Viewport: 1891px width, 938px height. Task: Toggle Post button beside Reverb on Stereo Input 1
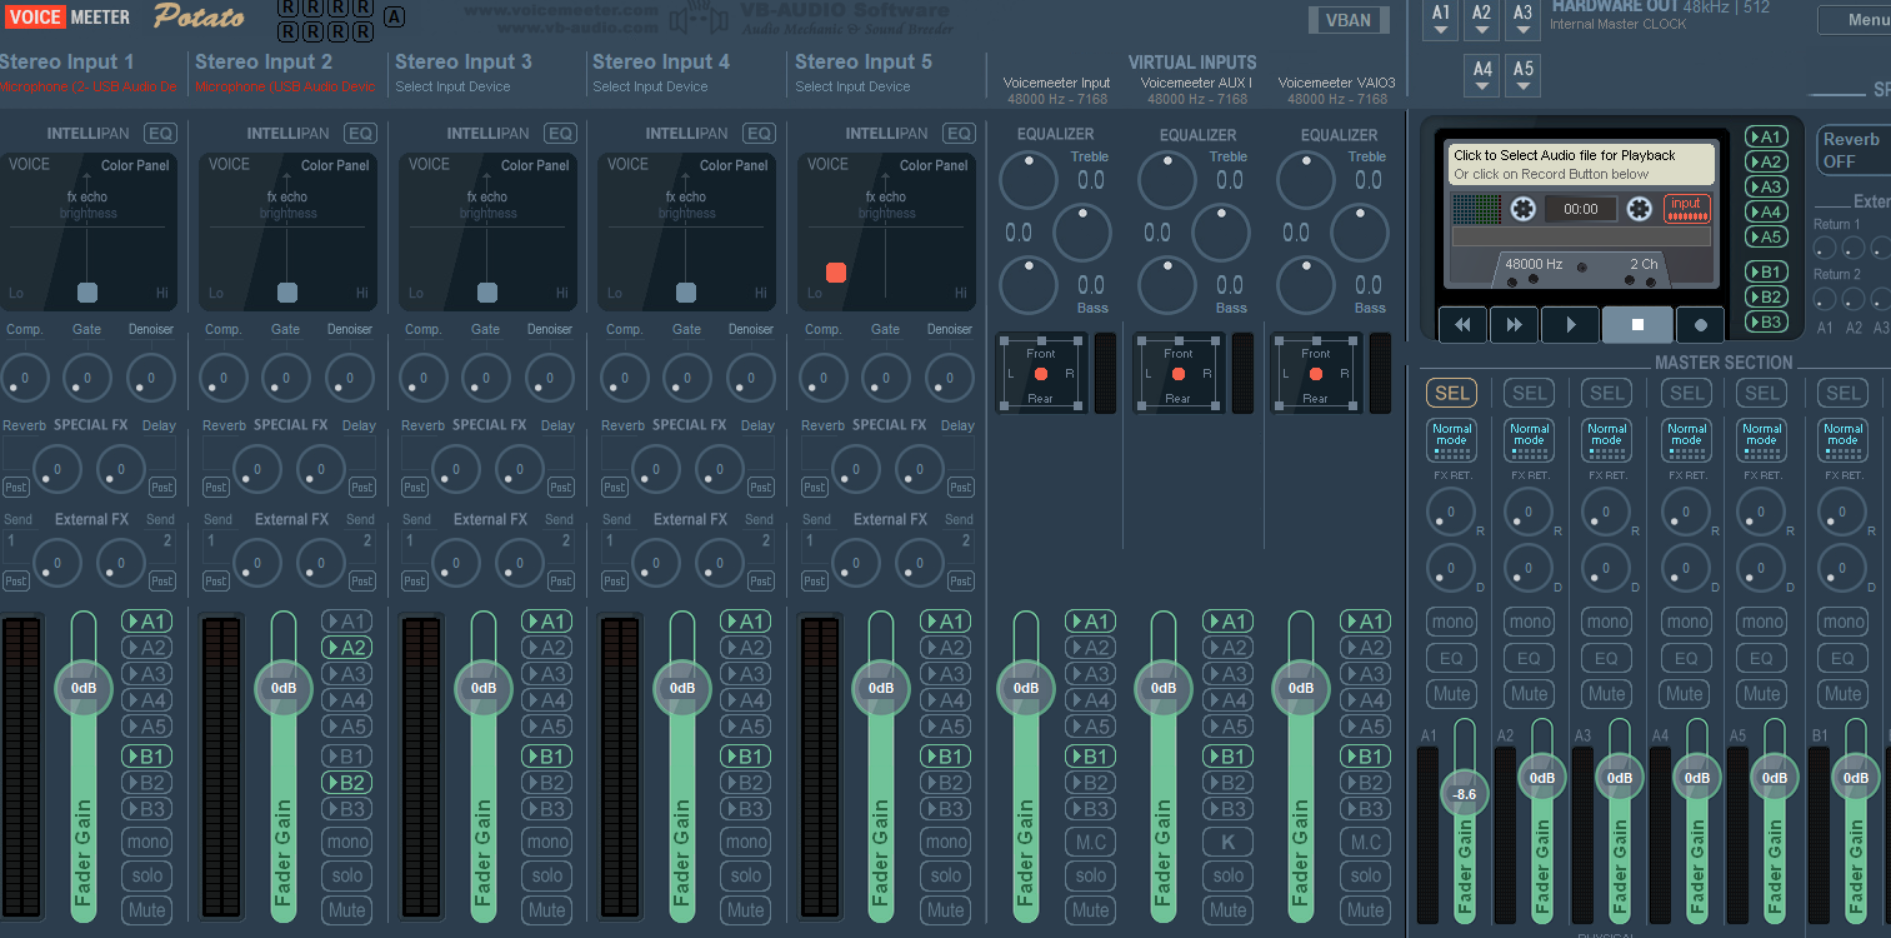tap(15, 487)
